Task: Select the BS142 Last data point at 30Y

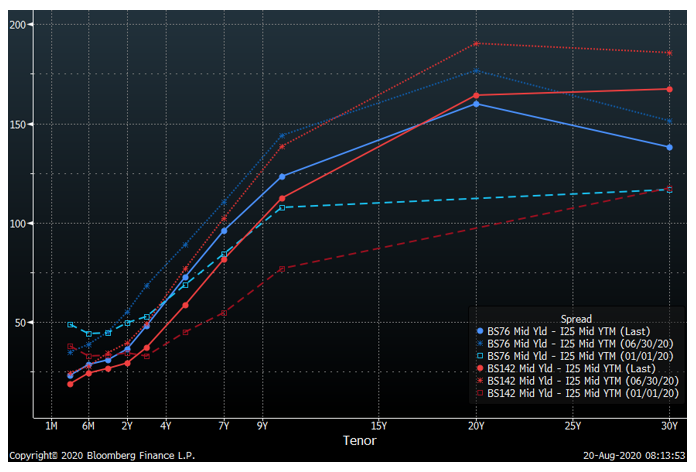Action: 669,89
